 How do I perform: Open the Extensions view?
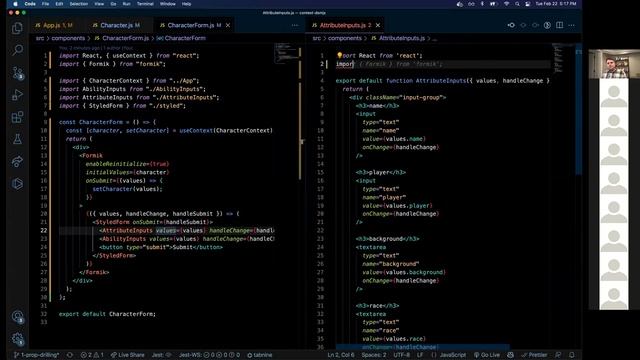pos(17,117)
